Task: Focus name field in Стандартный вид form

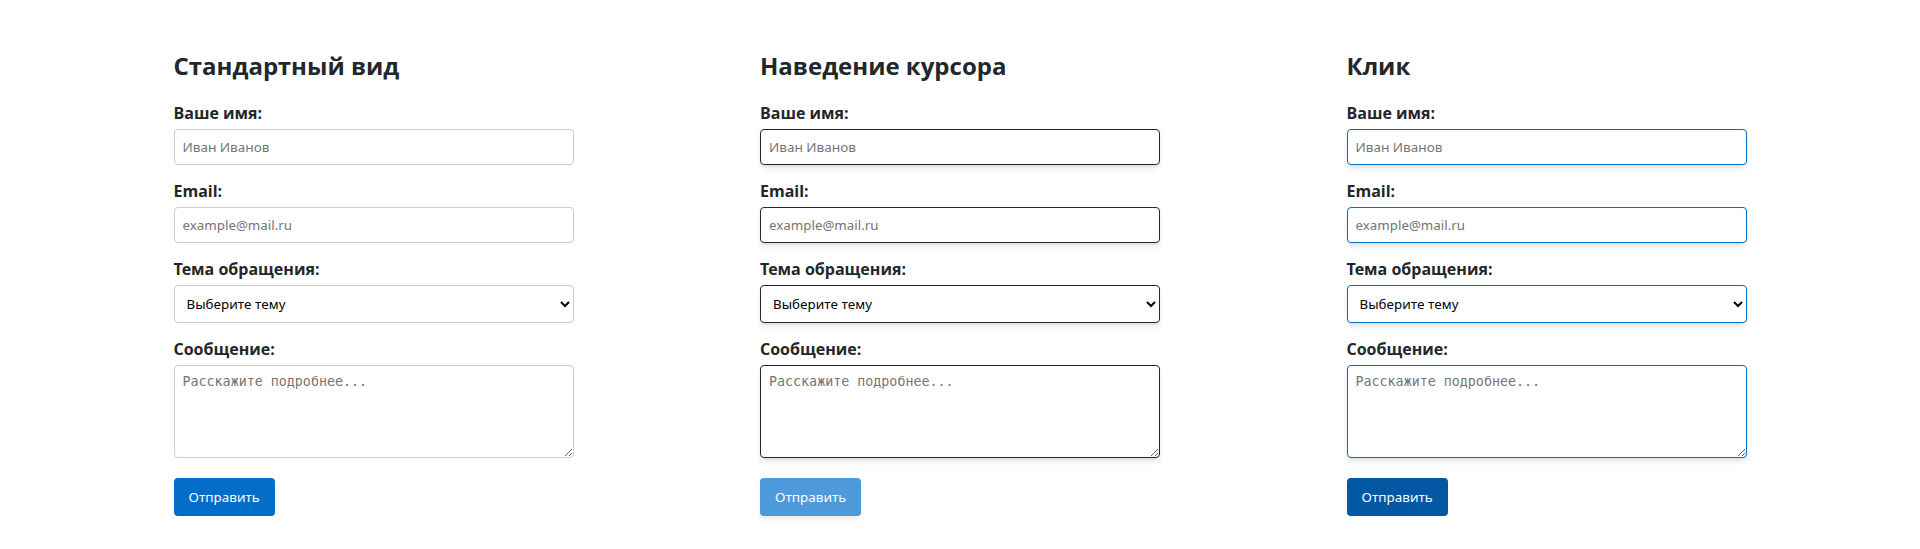Action: (373, 147)
